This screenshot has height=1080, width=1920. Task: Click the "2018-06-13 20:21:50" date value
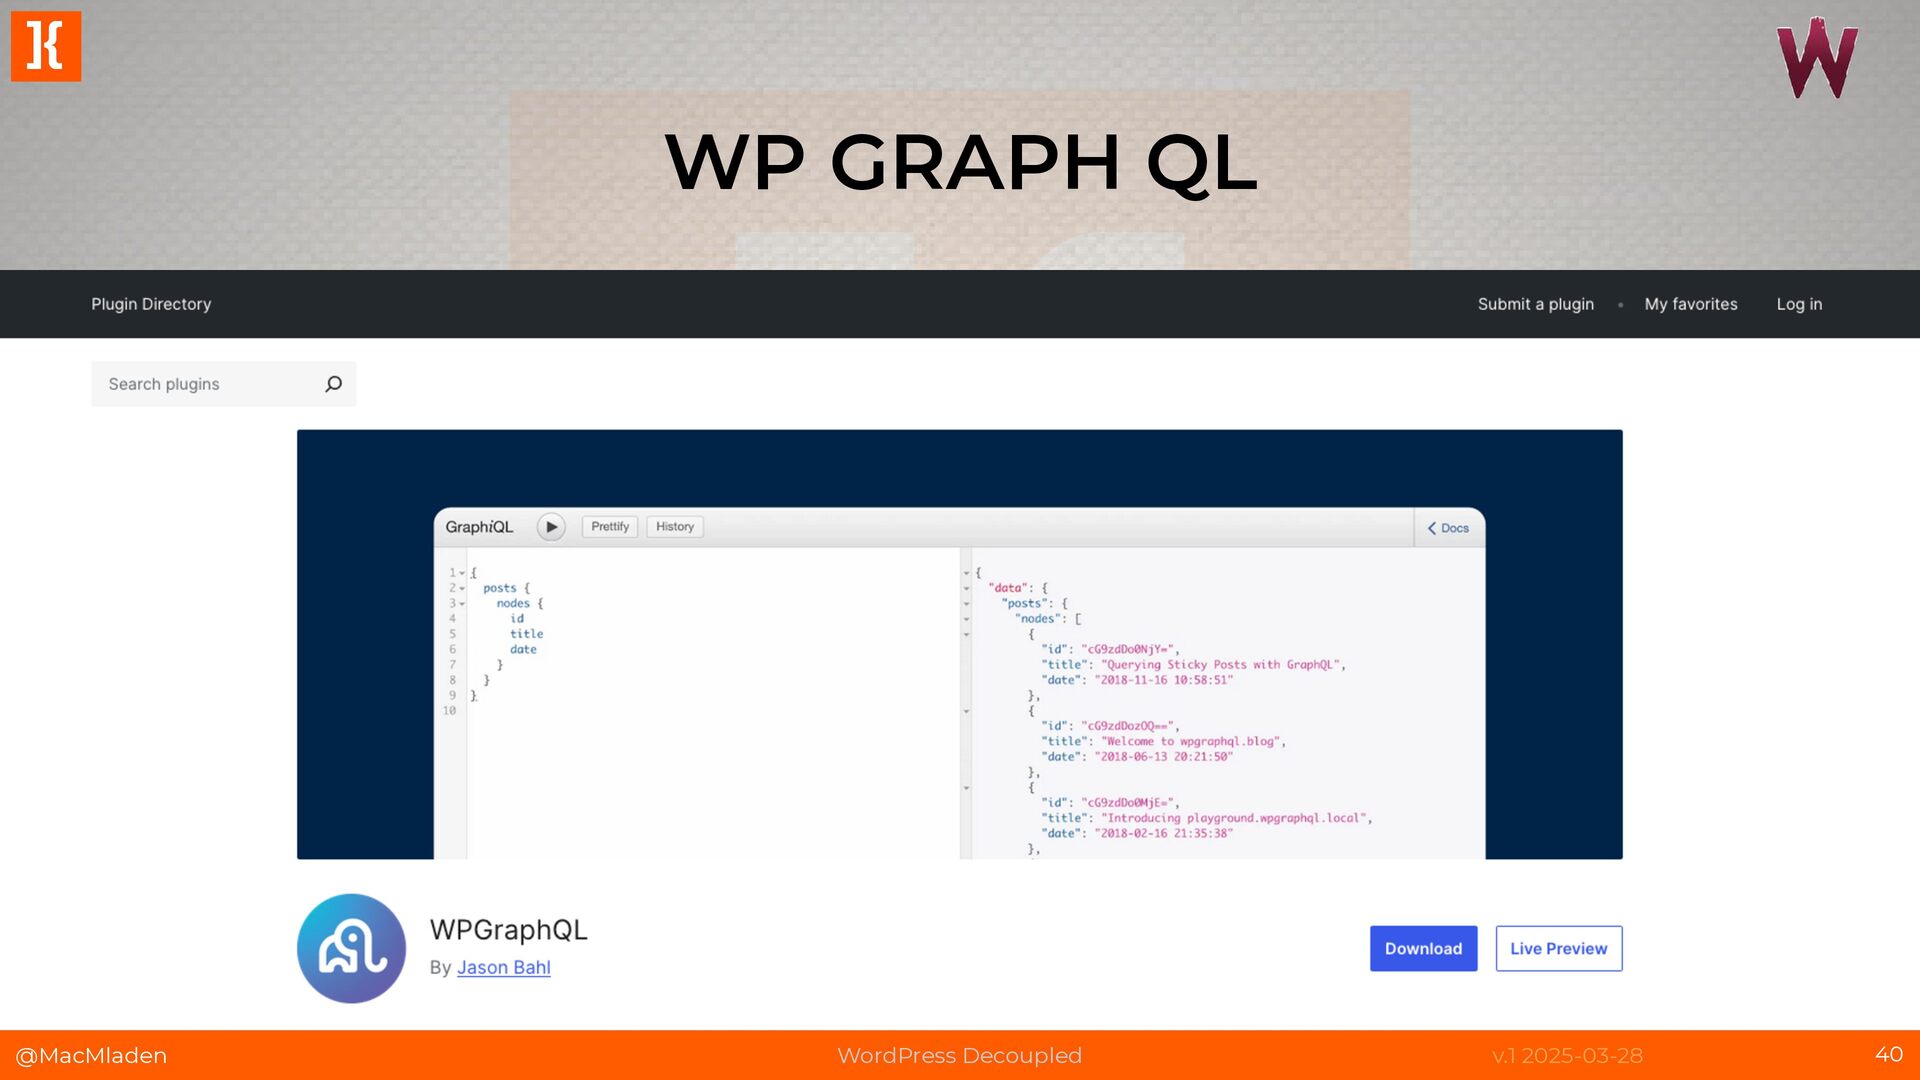1164,757
